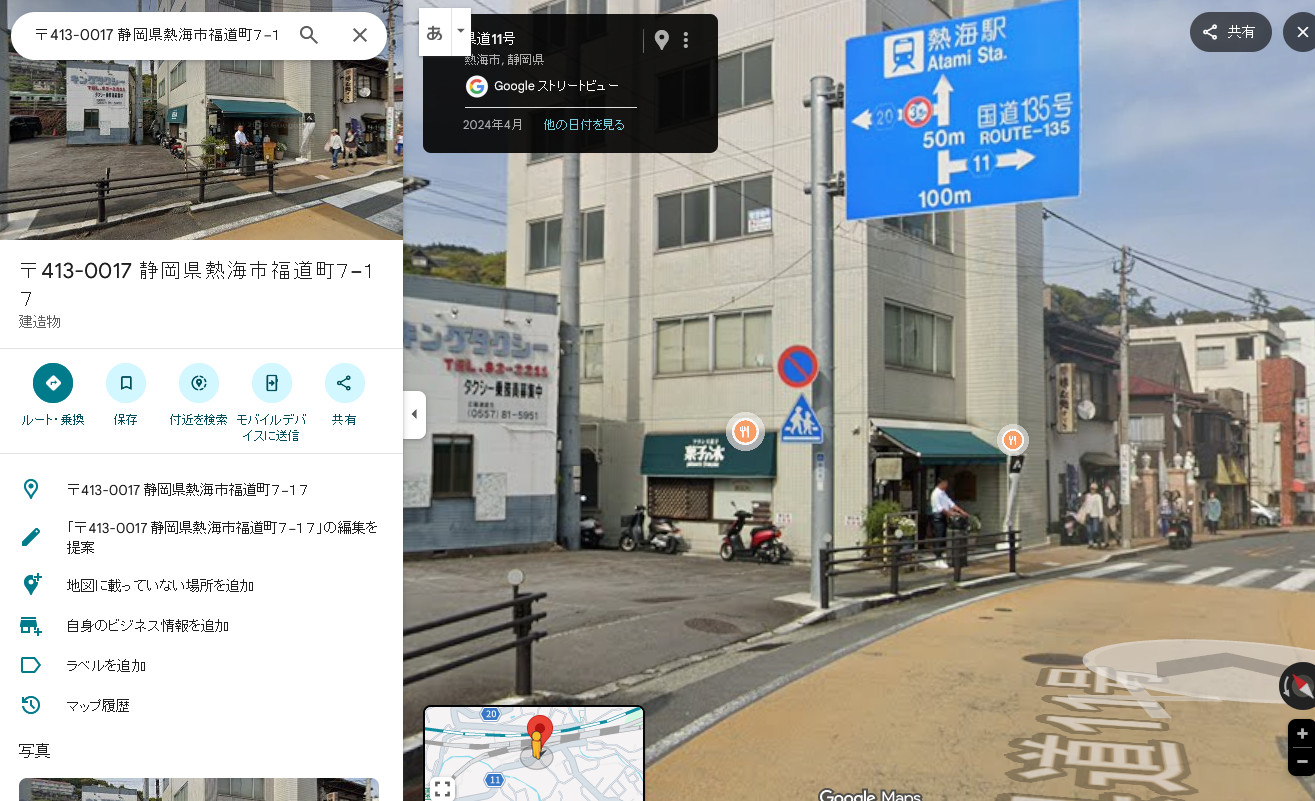The height and width of the screenshot is (801, 1315).
Task: Open マップ履歴 entry
Action: point(98,705)
